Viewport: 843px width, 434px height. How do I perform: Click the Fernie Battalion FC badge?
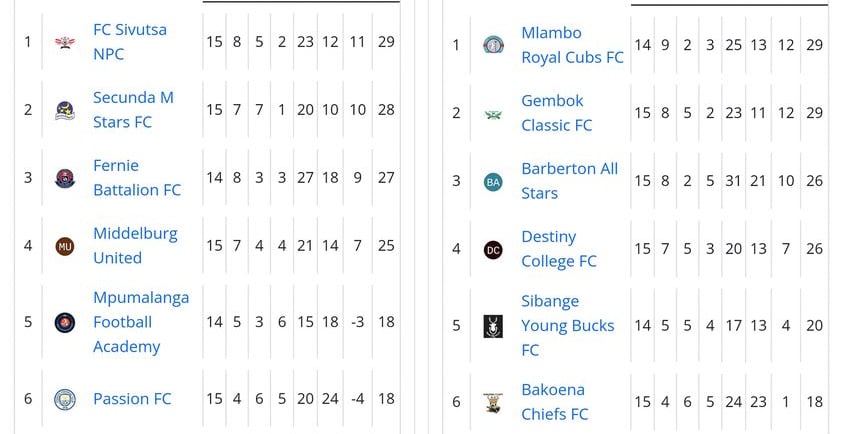pos(65,178)
